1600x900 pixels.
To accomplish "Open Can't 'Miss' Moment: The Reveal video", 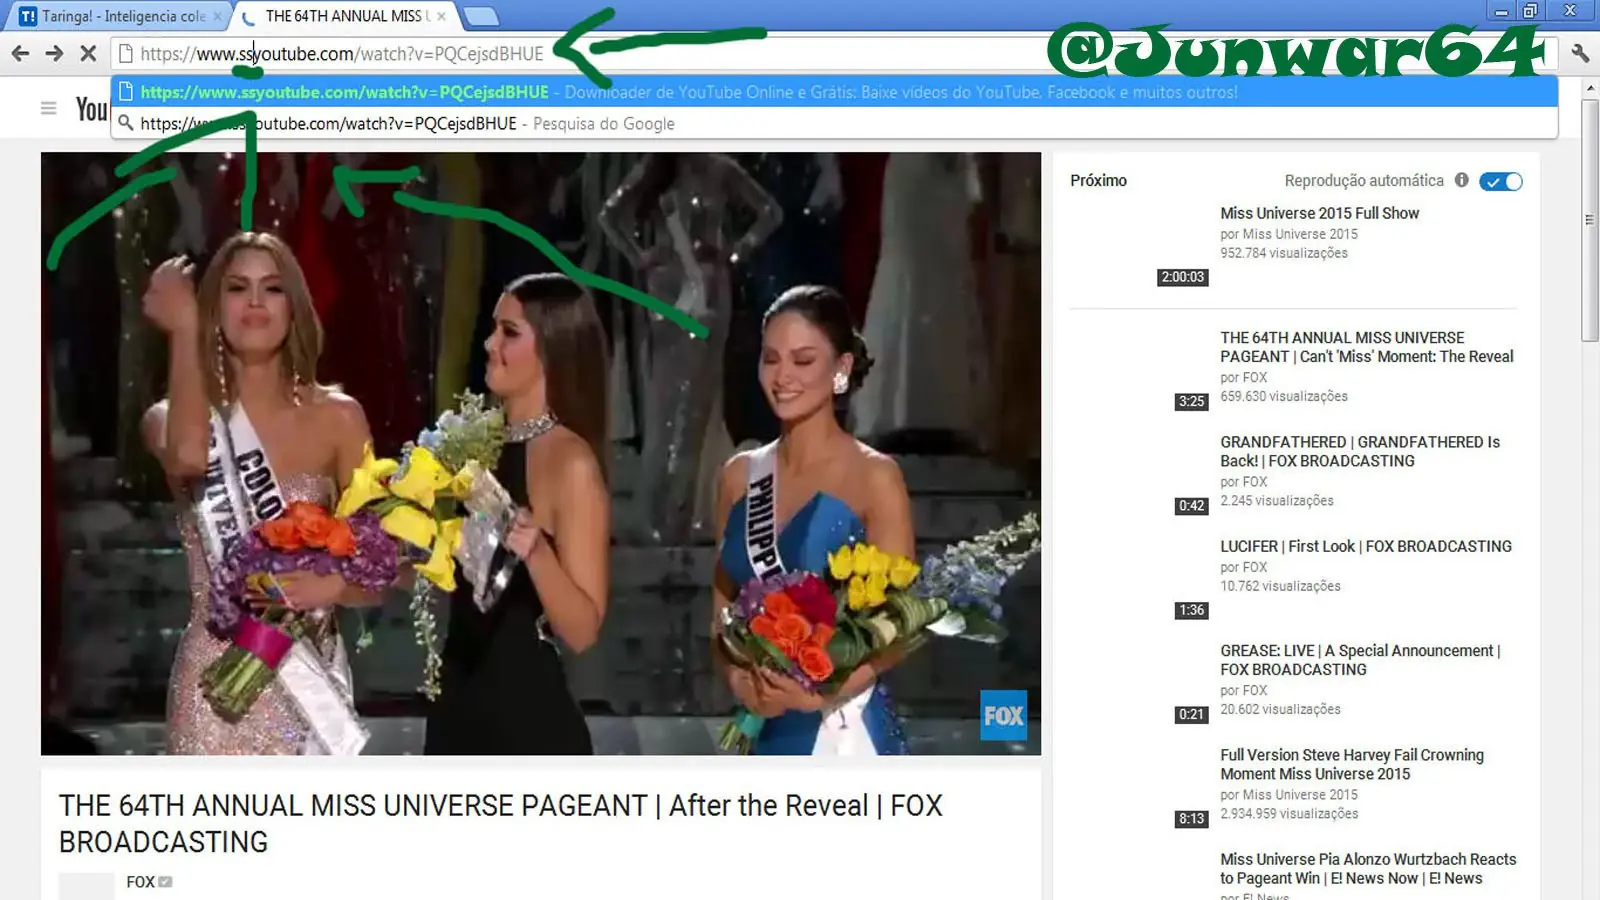I will click(x=1366, y=347).
